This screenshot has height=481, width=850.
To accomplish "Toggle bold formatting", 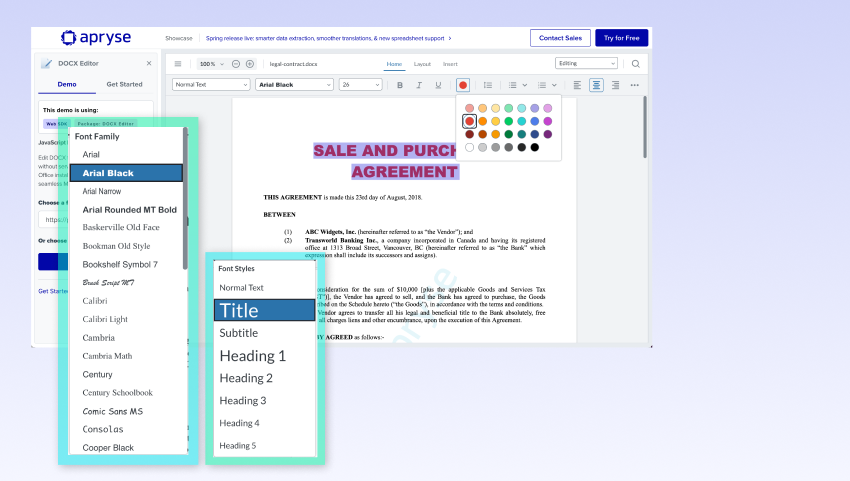I will pyautogui.click(x=400, y=85).
